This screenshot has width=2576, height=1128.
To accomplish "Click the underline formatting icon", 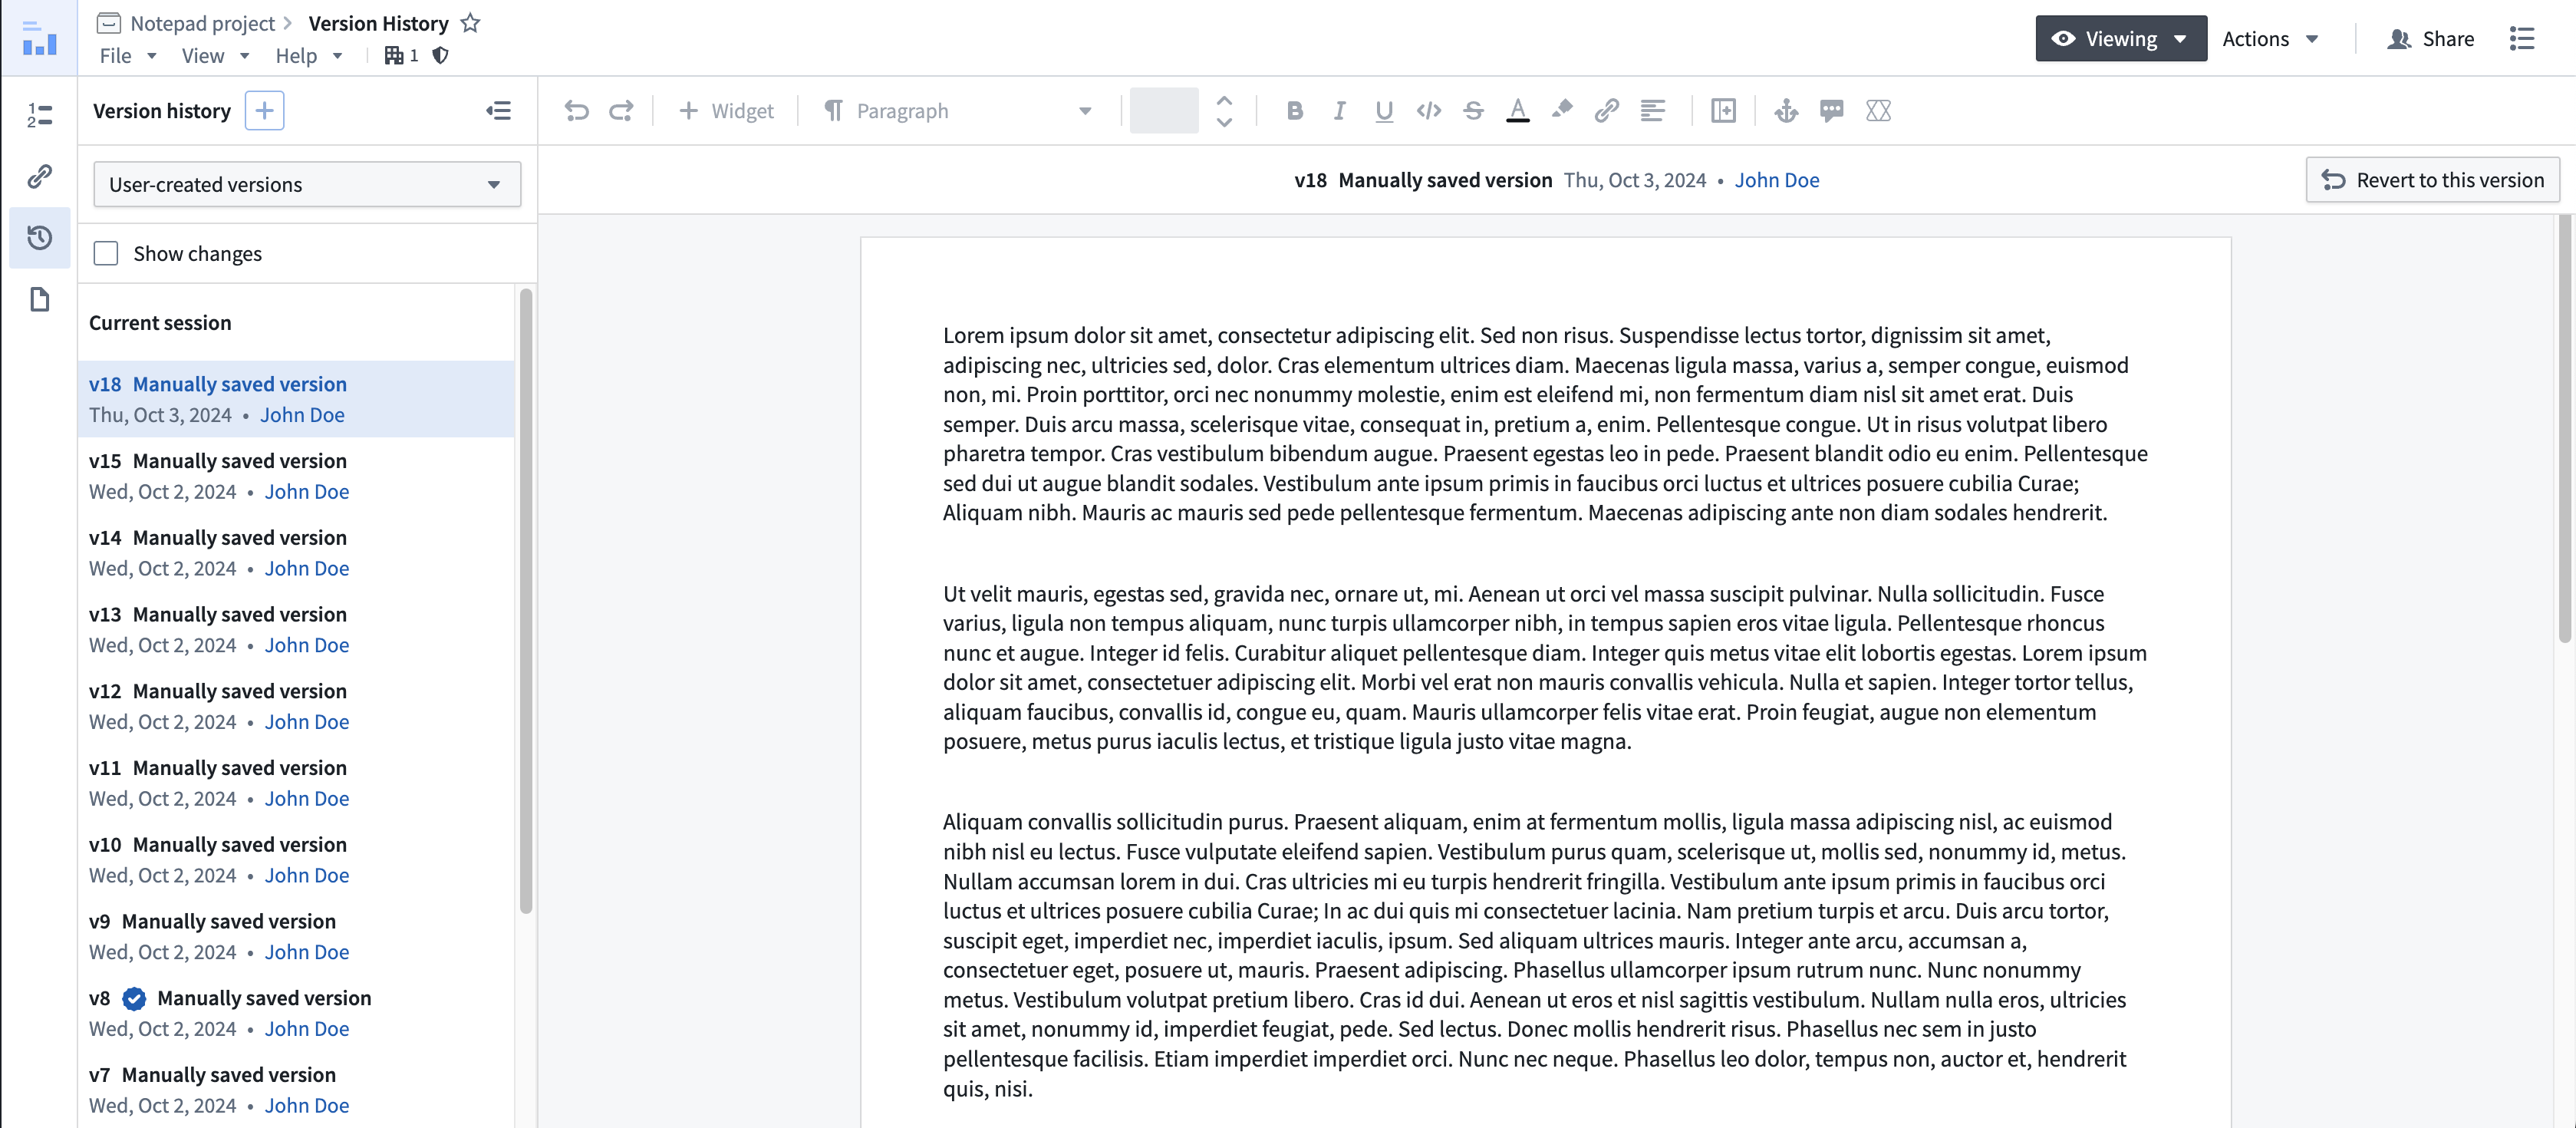I will pos(1383,110).
